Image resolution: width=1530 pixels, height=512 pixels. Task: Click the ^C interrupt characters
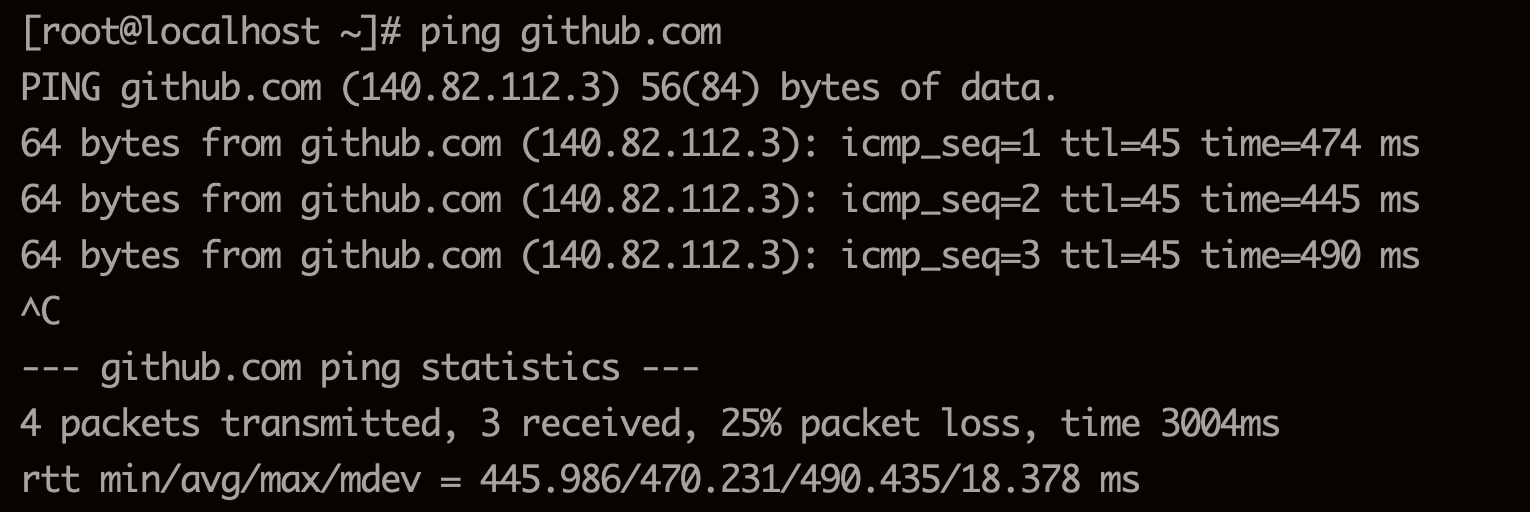tap(40, 312)
